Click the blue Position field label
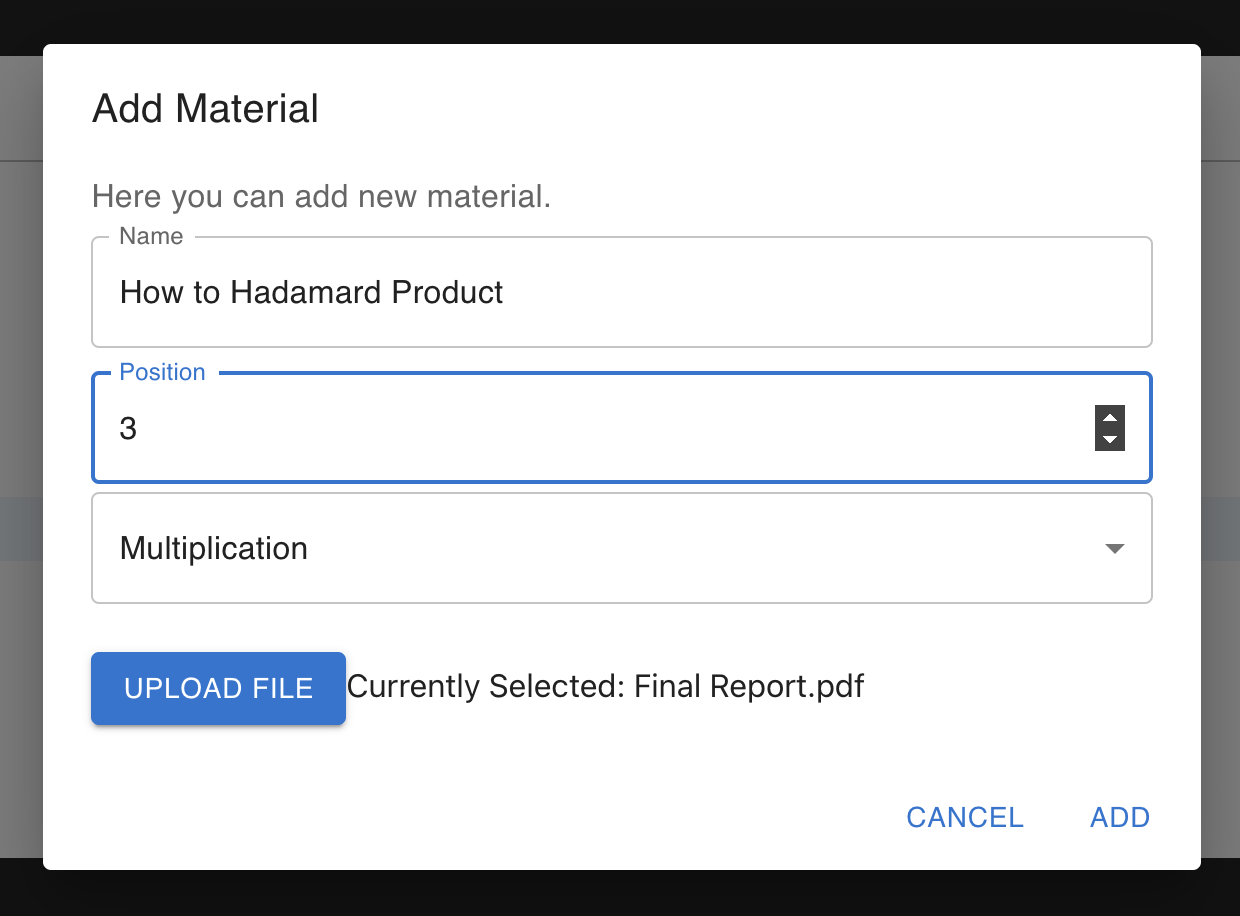Viewport: 1240px width, 916px height. (x=162, y=372)
